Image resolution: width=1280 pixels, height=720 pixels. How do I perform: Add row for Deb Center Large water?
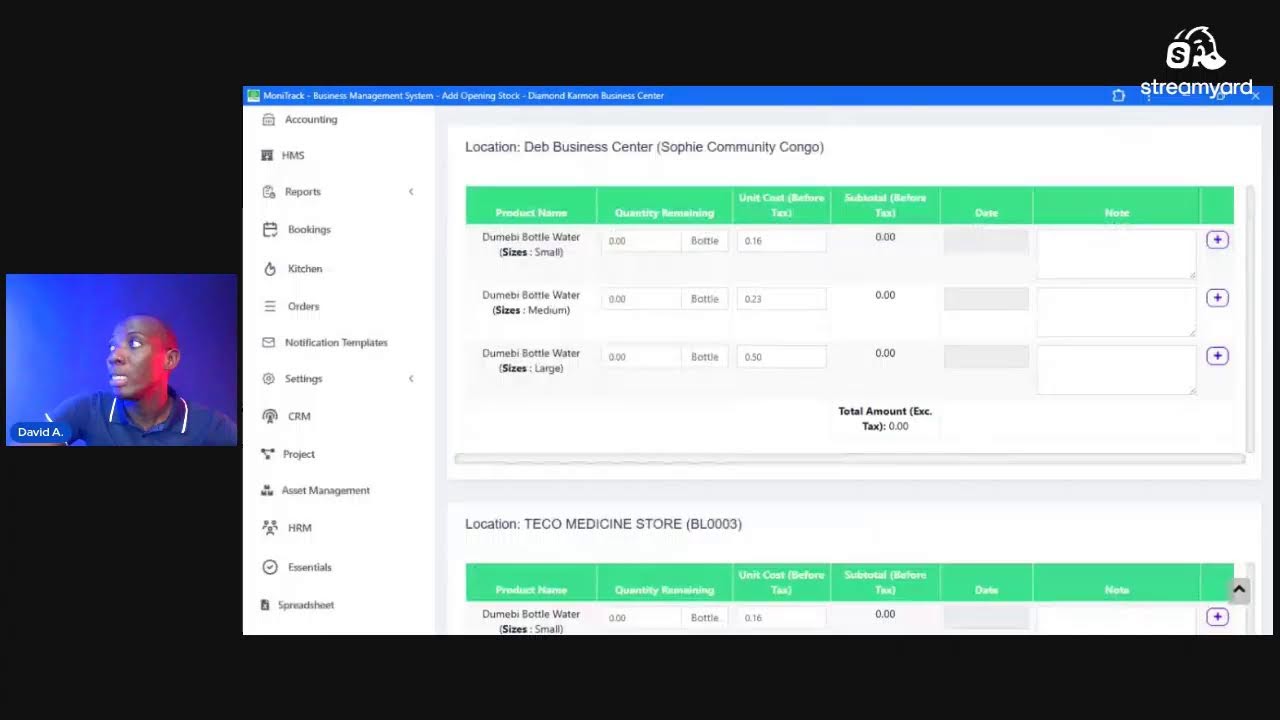click(1217, 356)
